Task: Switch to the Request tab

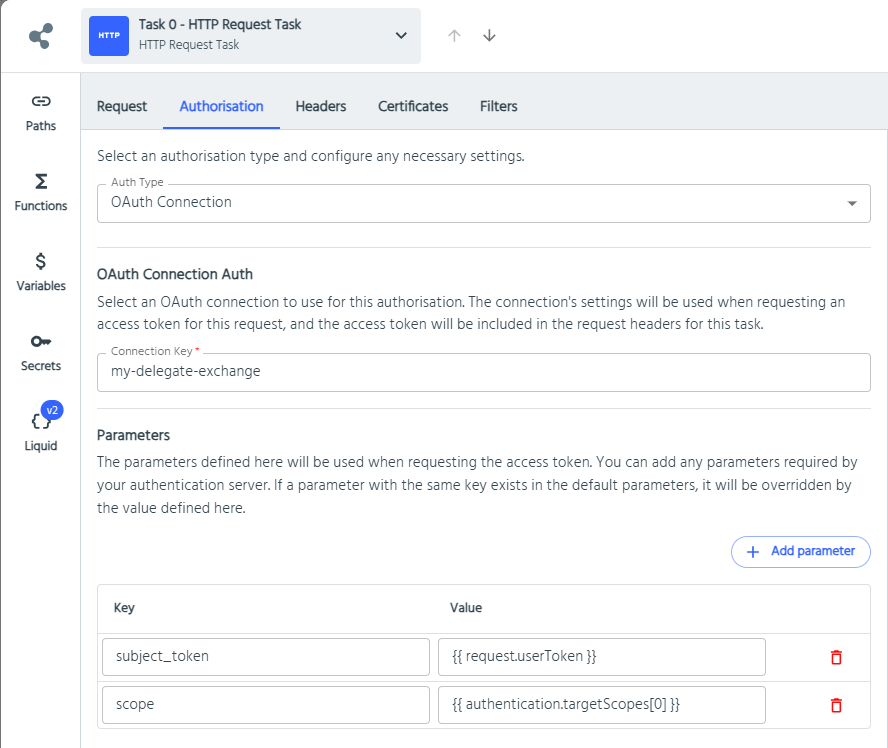Action: coord(122,106)
